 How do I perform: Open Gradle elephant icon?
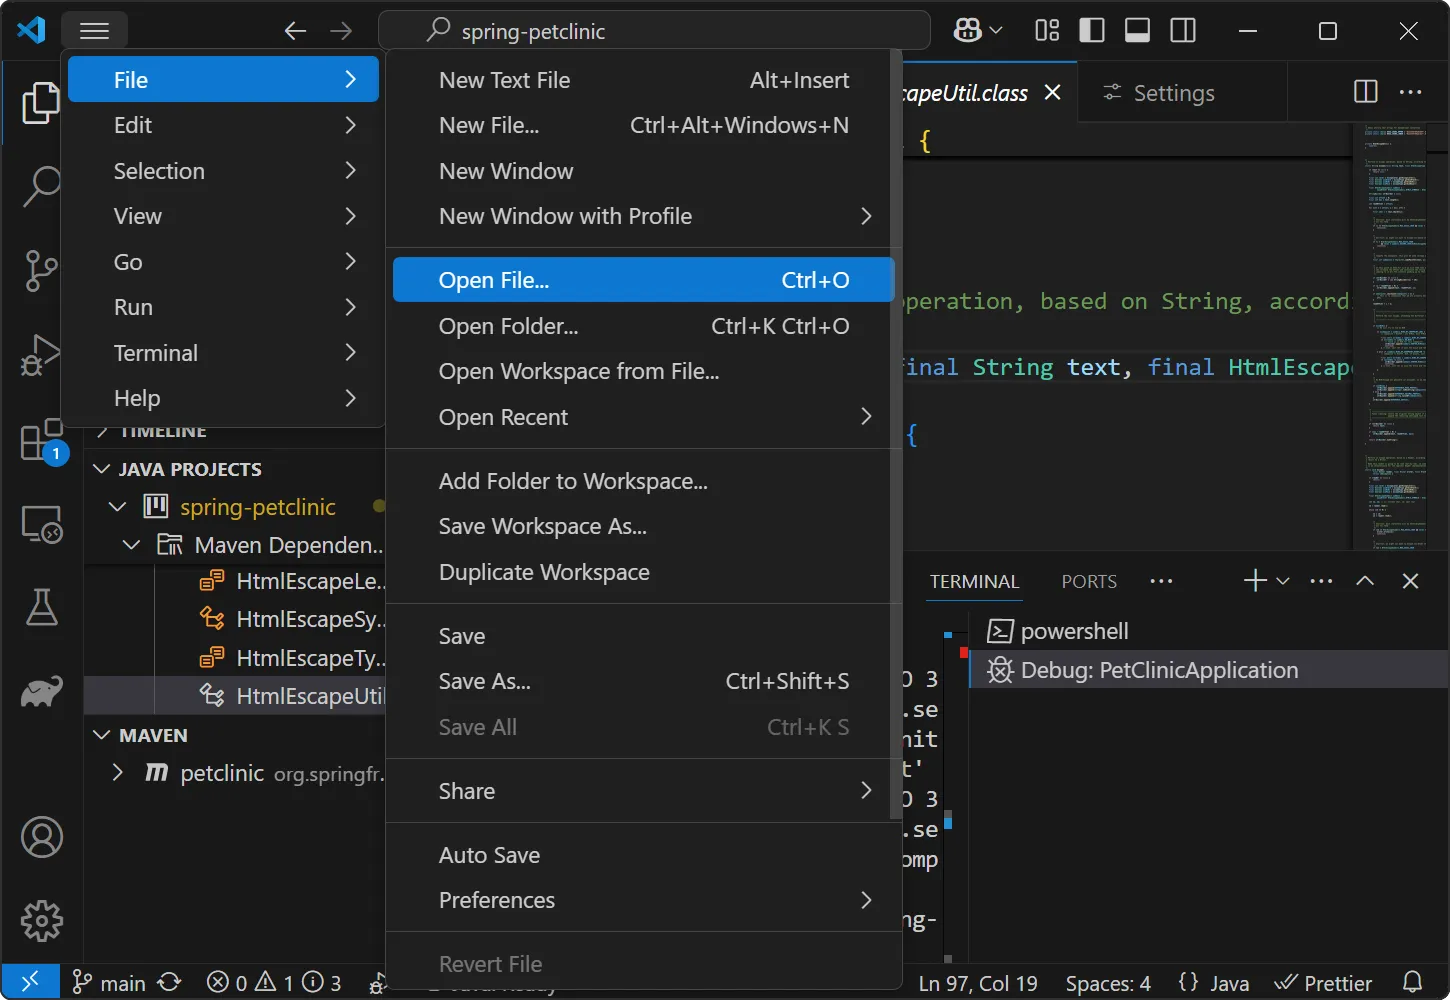click(42, 691)
